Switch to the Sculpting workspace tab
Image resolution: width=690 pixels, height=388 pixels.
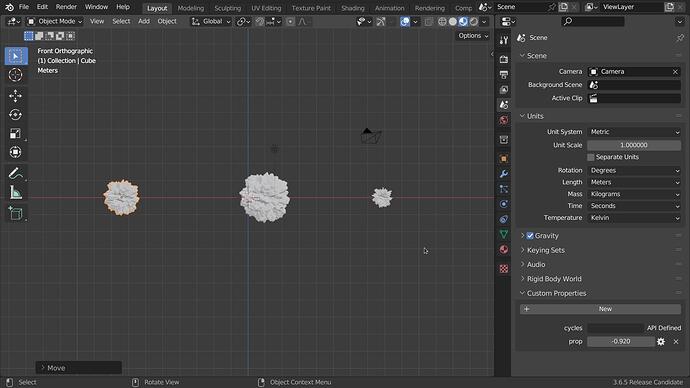[228, 8]
